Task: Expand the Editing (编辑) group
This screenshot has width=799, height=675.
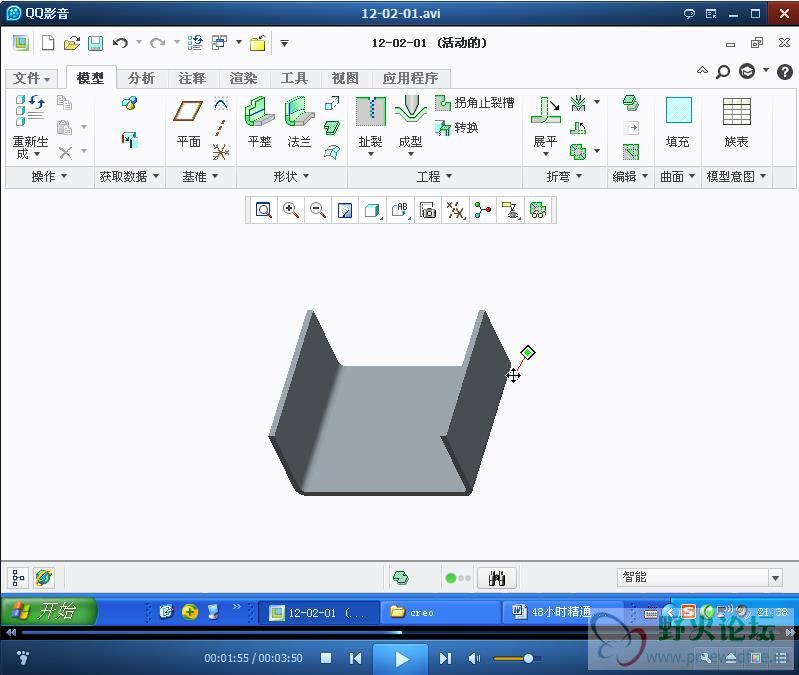Action: pos(630,176)
